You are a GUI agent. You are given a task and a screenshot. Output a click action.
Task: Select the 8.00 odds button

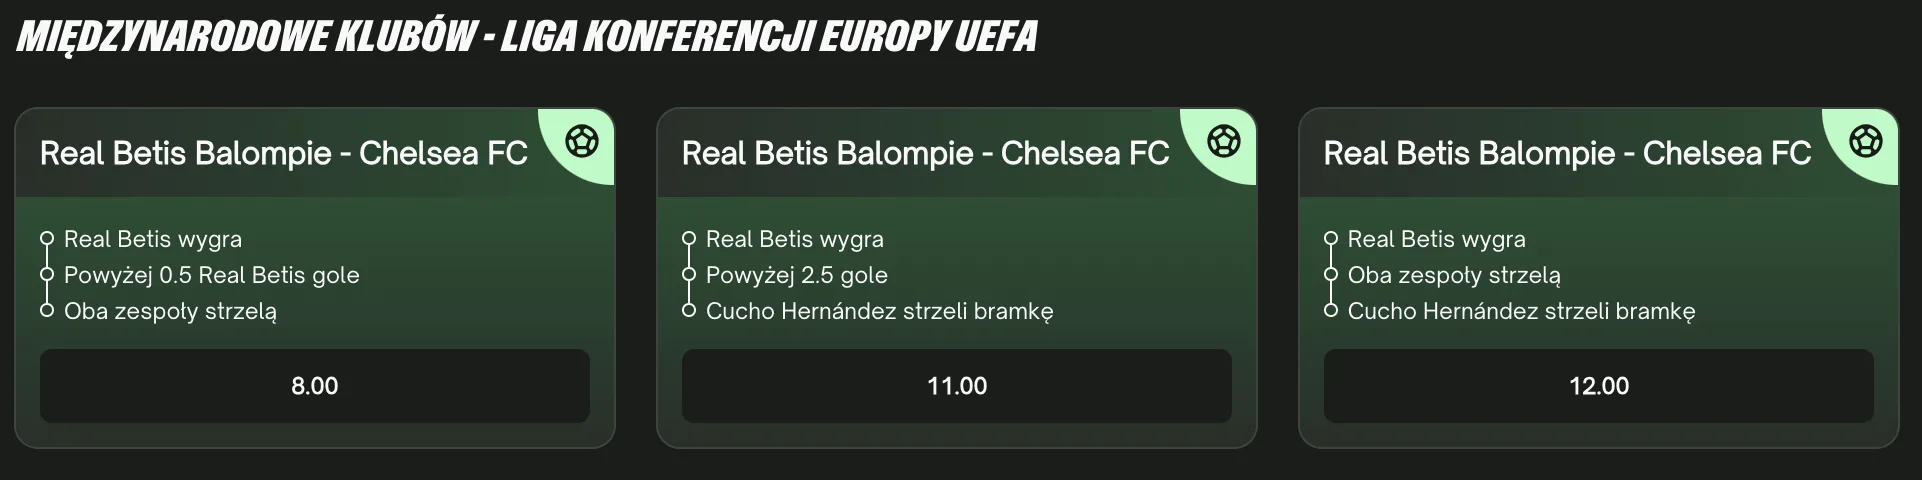[315, 386]
